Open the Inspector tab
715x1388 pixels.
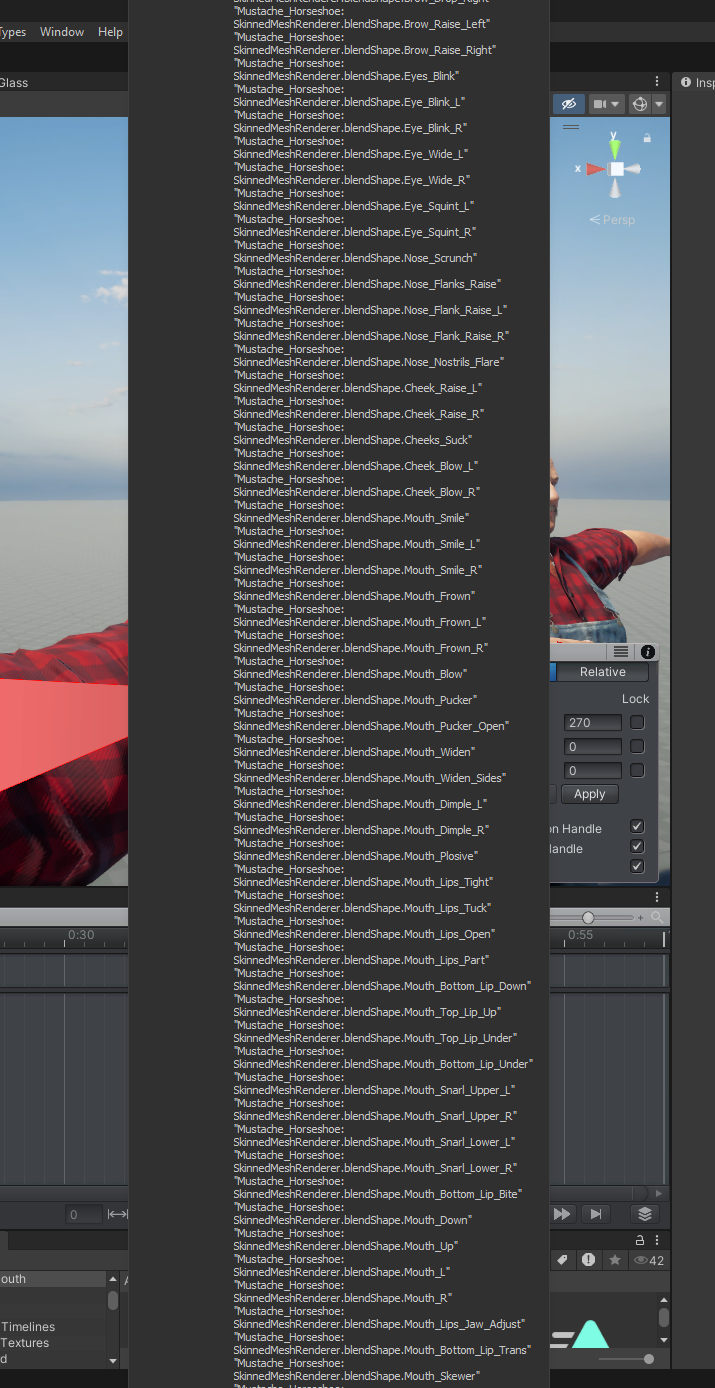point(698,83)
